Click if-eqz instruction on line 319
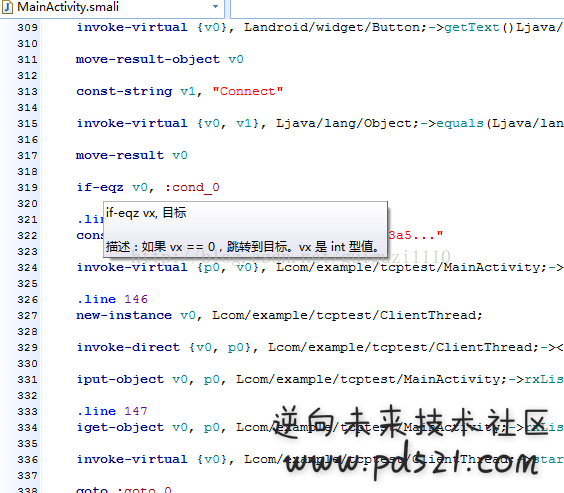564x493 pixels. 100,187
